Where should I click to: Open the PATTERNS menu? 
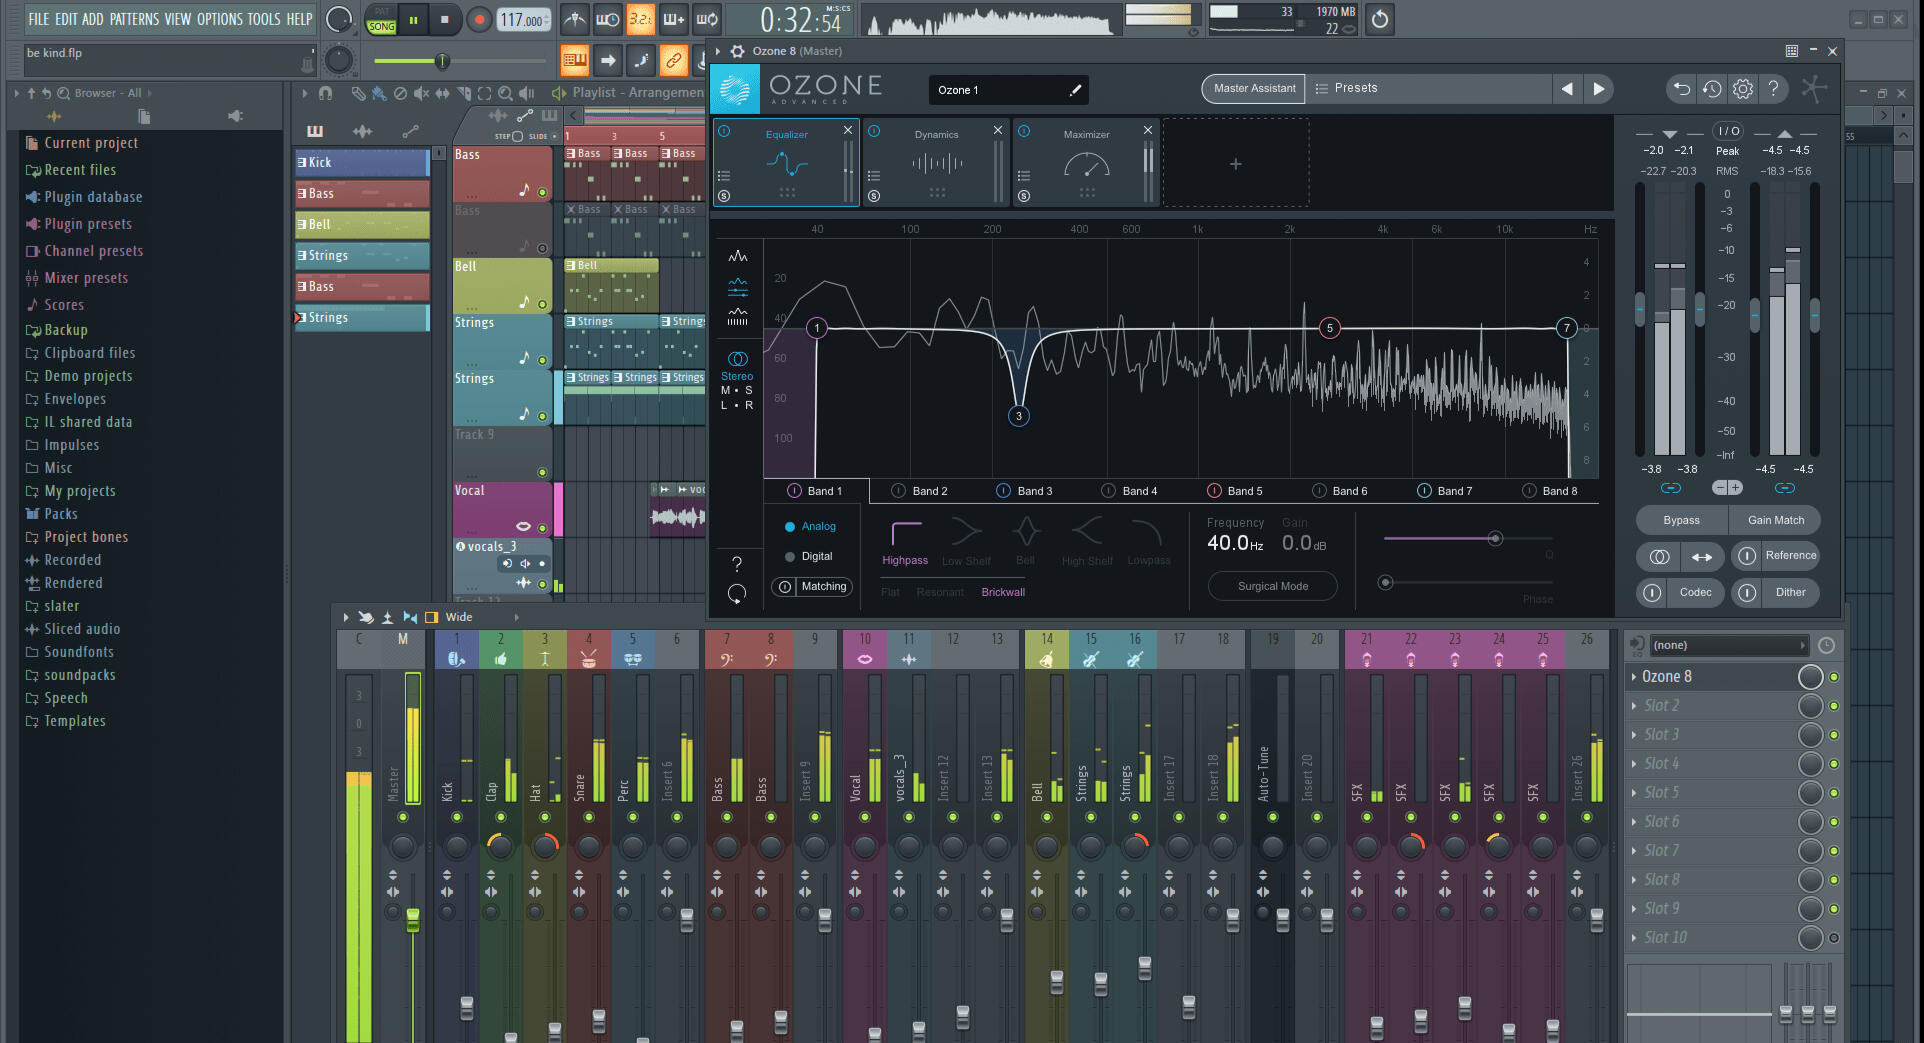134,19
